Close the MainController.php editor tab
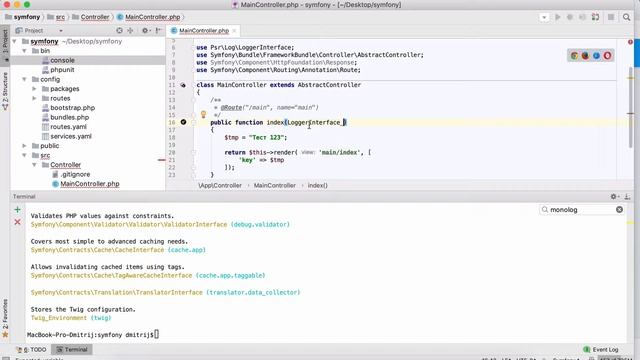This screenshot has height=360, width=640. coord(234,31)
